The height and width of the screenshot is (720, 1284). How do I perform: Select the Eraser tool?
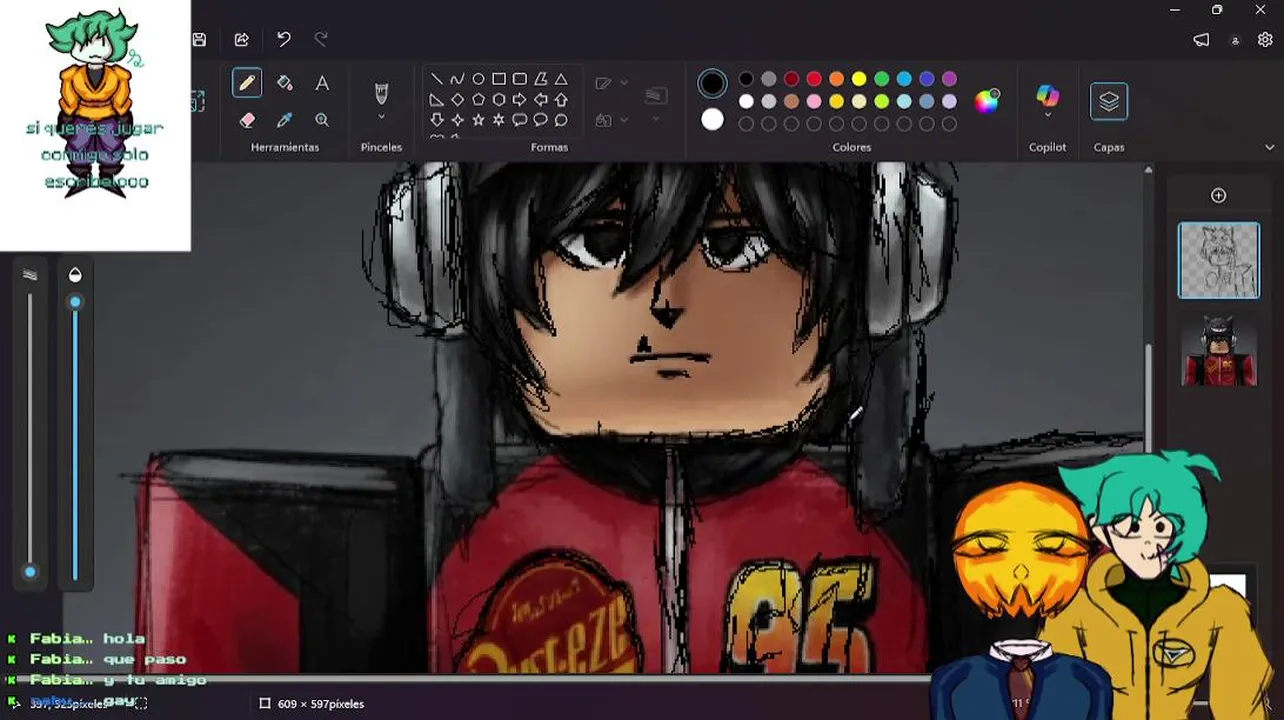click(247, 120)
